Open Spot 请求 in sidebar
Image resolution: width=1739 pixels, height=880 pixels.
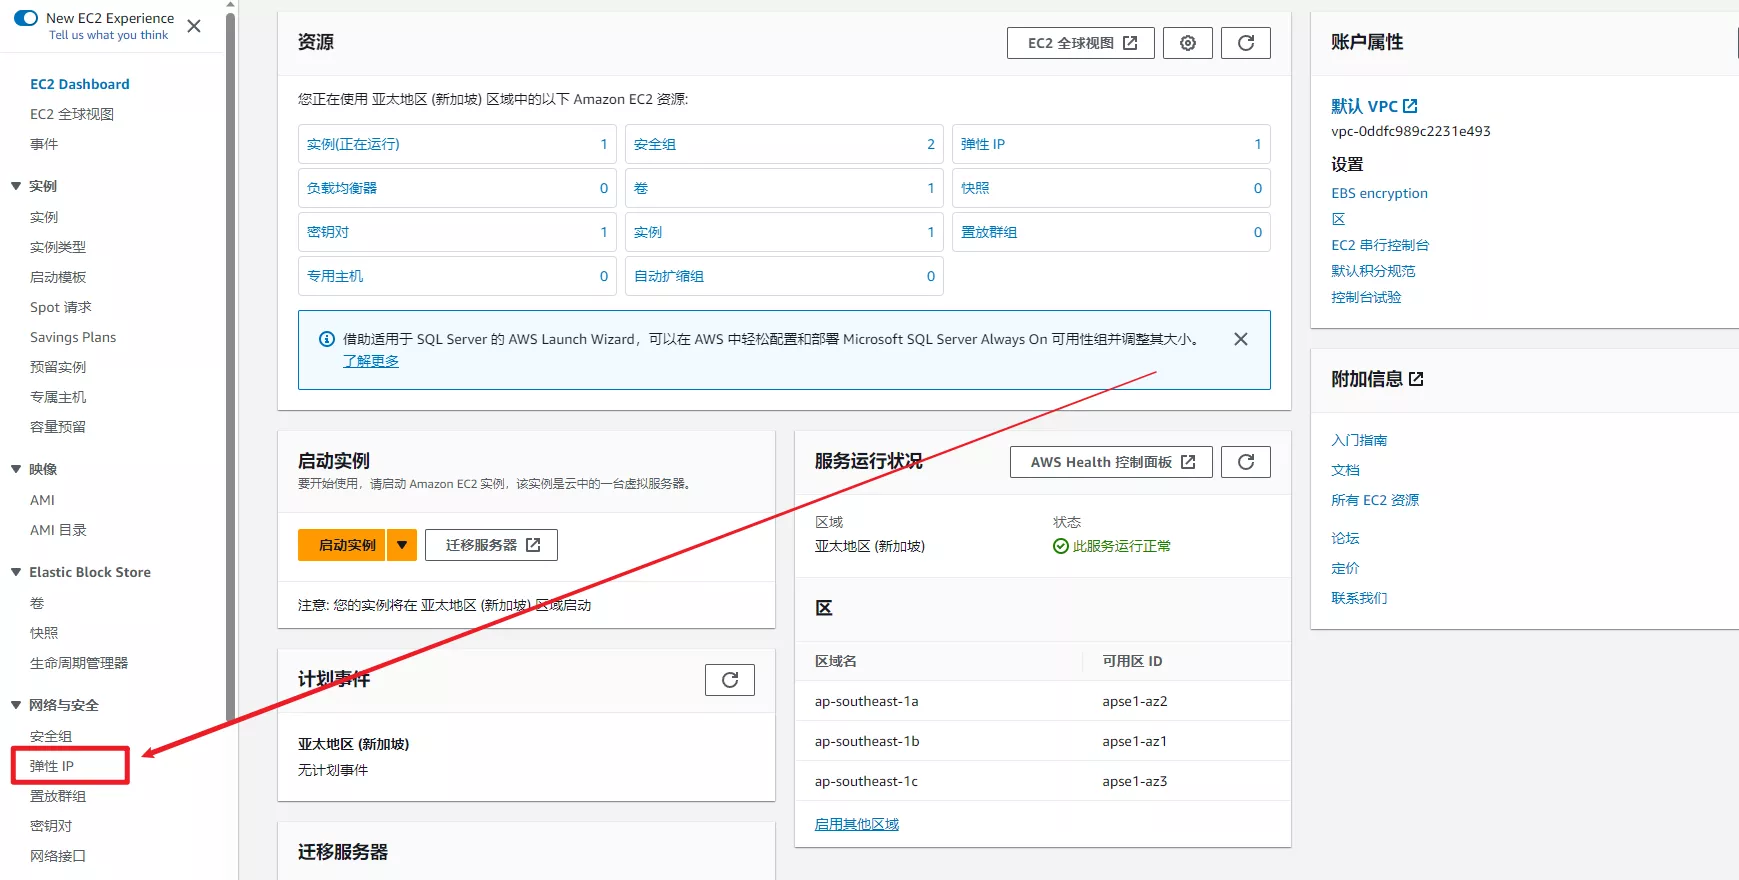[61, 307]
